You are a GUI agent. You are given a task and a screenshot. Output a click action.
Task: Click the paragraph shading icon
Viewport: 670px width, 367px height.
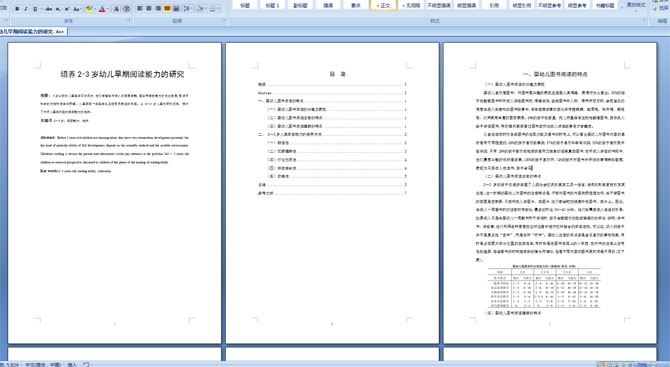click(x=200, y=9)
